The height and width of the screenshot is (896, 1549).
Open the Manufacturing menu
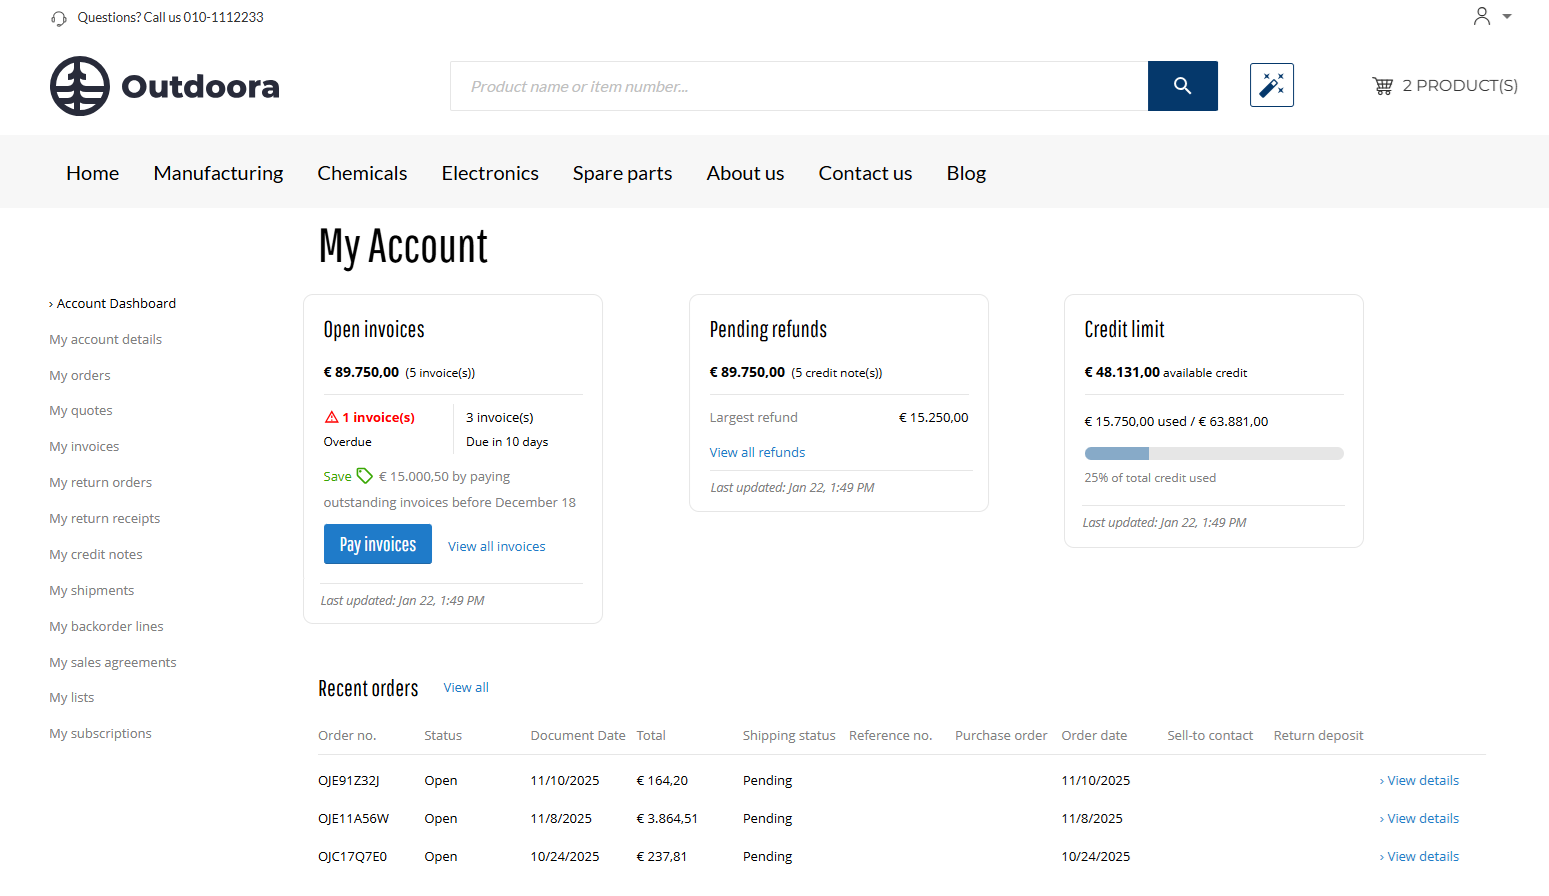[218, 173]
